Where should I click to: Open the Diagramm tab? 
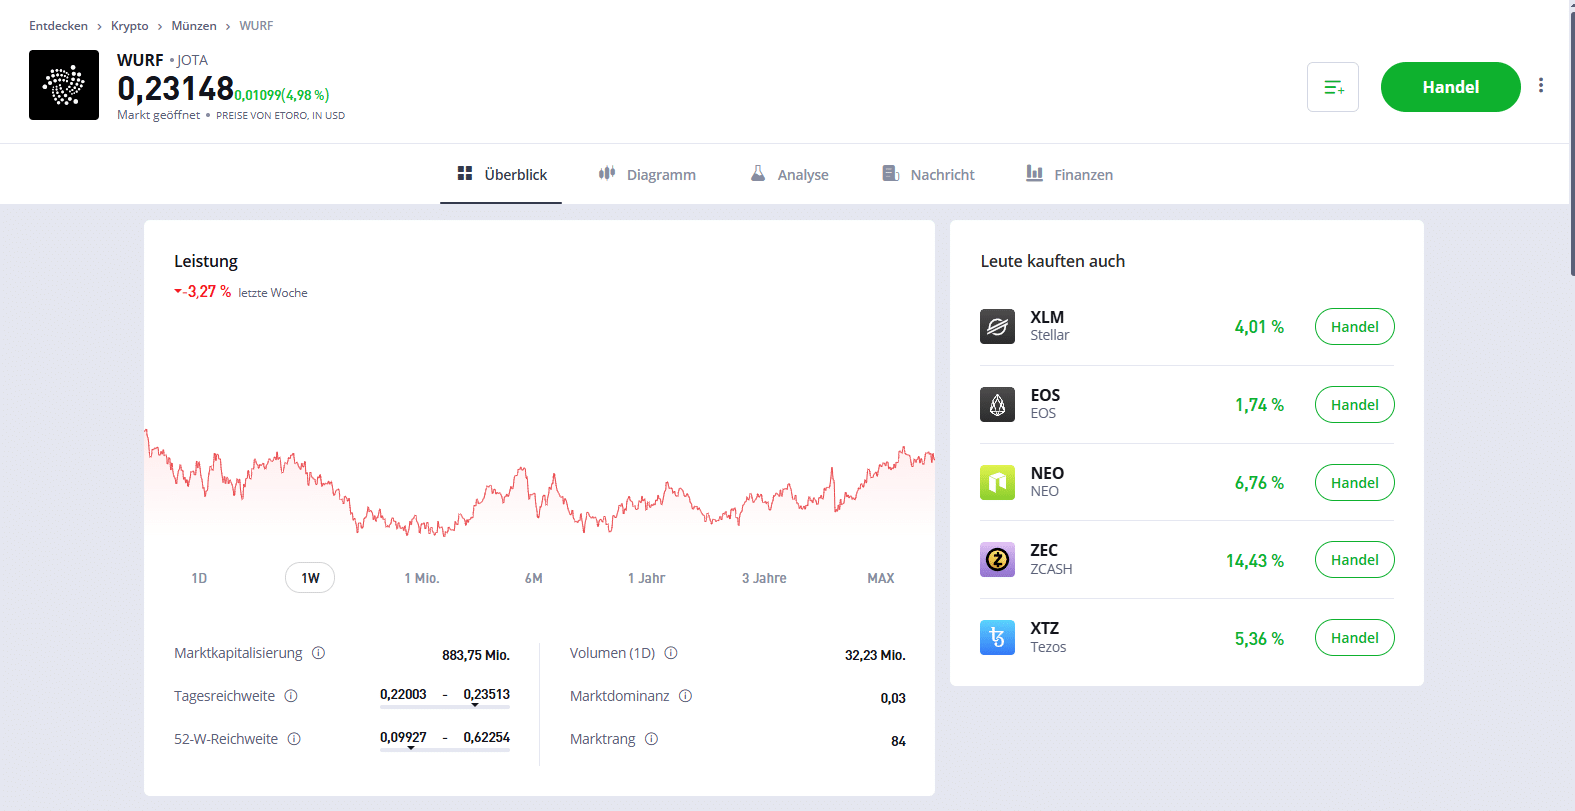tap(647, 174)
